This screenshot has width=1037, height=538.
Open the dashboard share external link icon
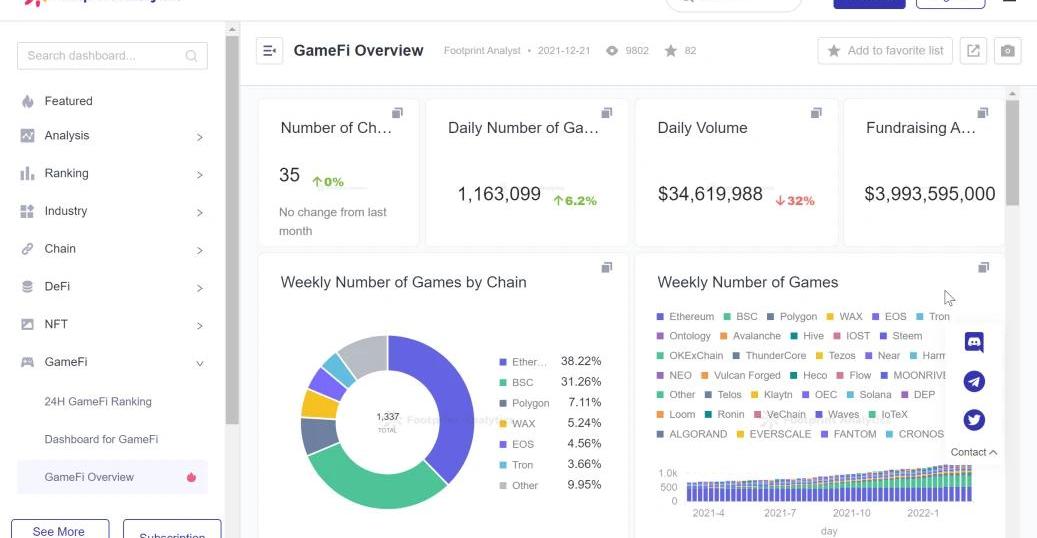tap(972, 51)
